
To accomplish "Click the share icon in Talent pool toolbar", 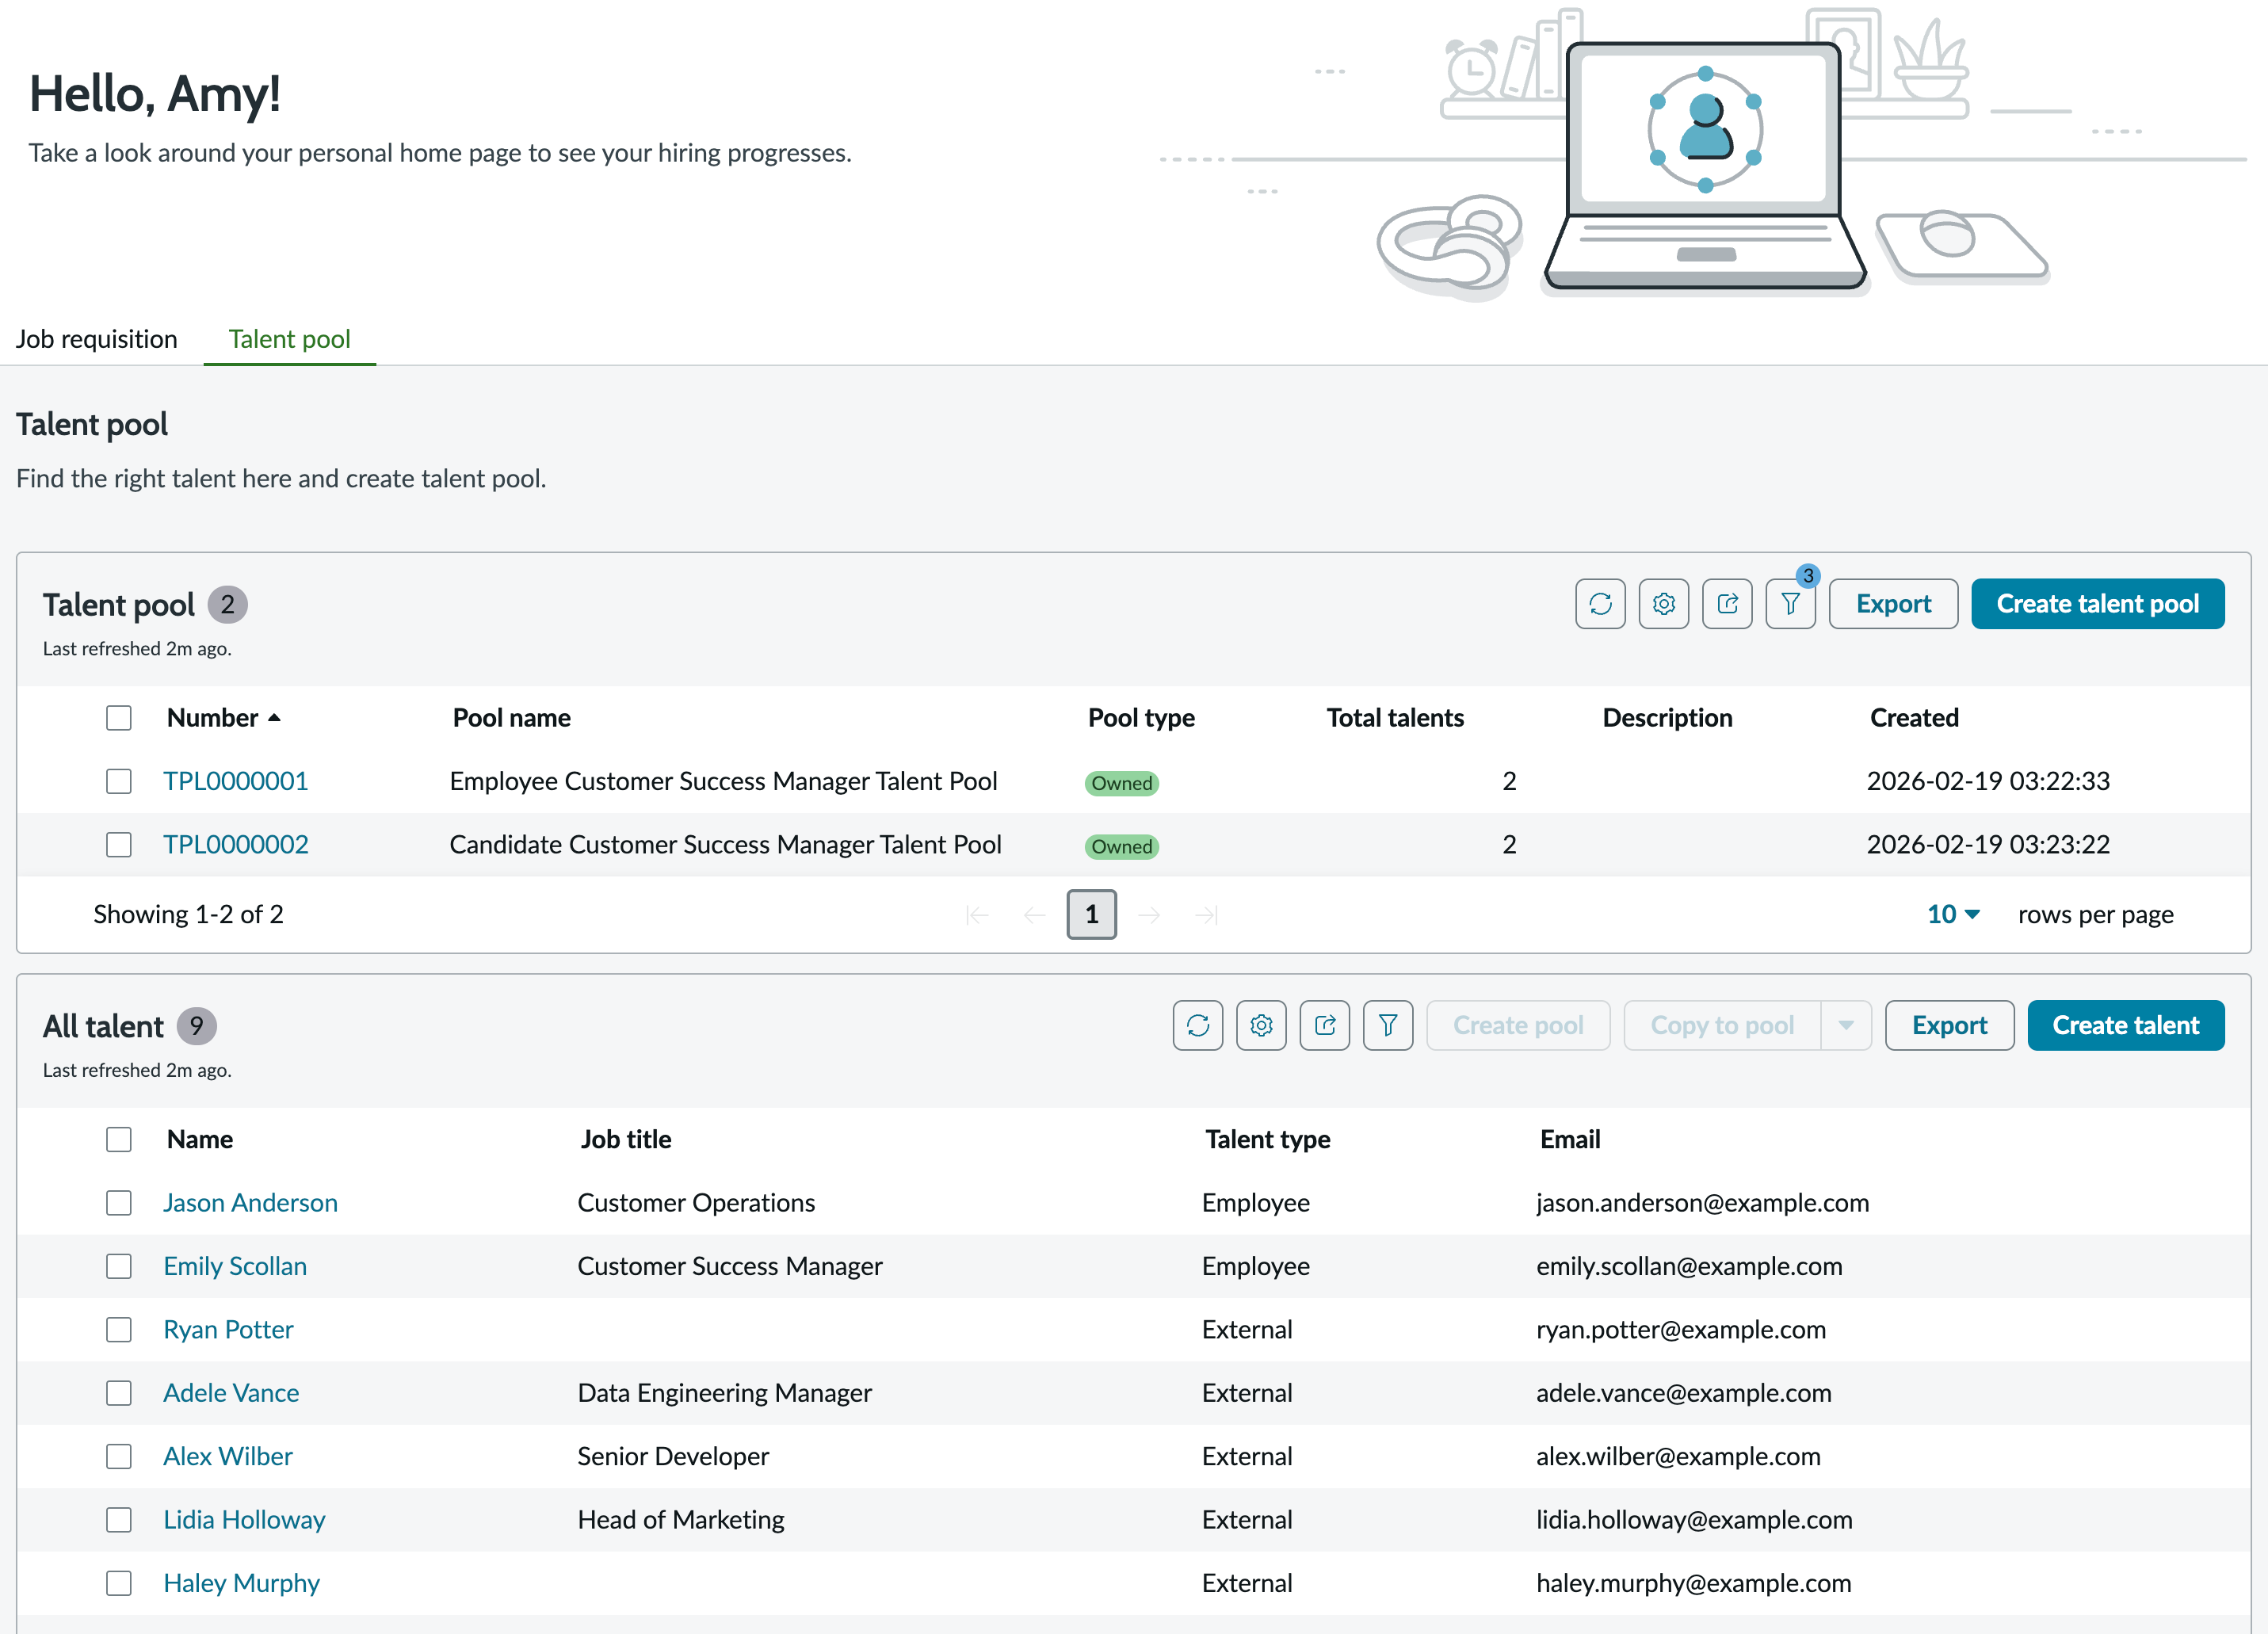I will pos(1727,604).
